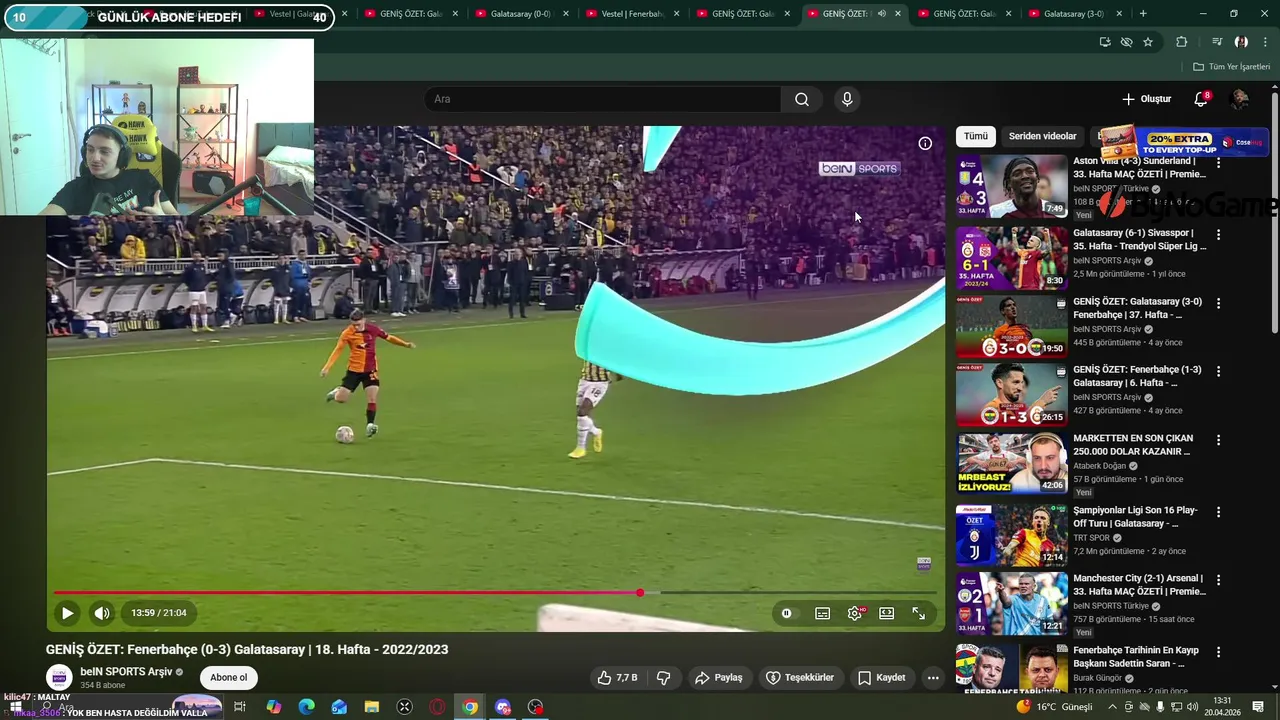Image resolution: width=1280 pixels, height=720 pixels.
Task: Click the beIN SPORTS Arşiv channel avatar
Action: point(59,677)
